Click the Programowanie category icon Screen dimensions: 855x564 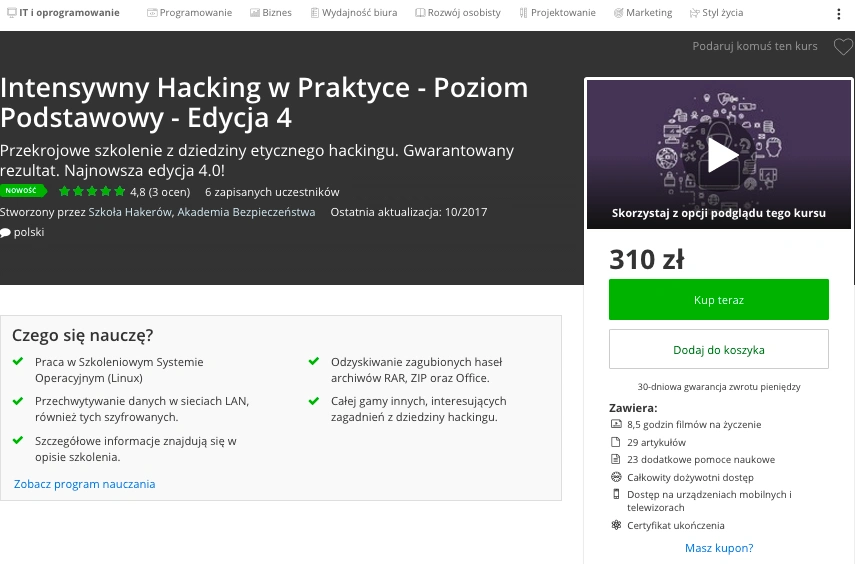[152, 13]
